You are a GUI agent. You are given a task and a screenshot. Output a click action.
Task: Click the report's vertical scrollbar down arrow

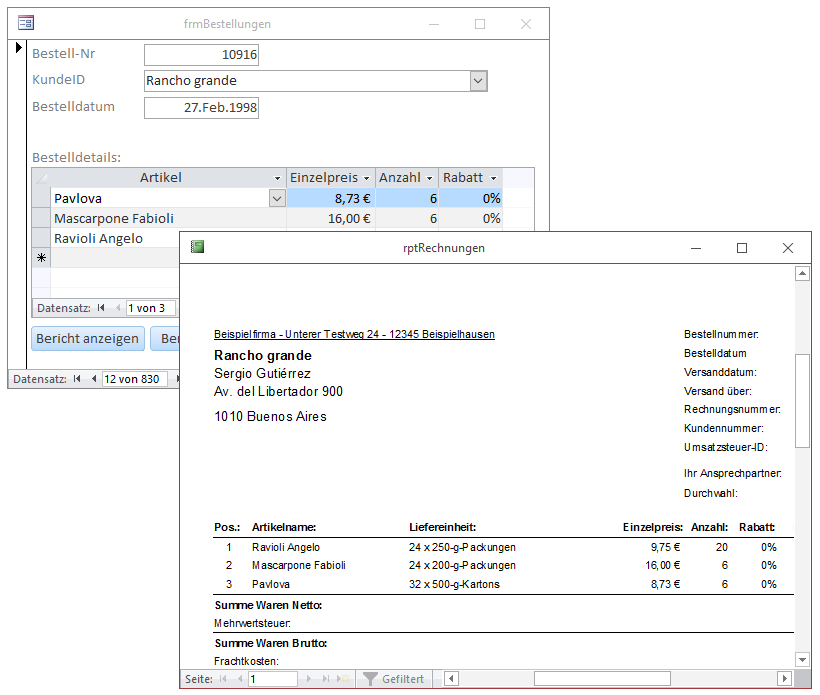[801, 659]
